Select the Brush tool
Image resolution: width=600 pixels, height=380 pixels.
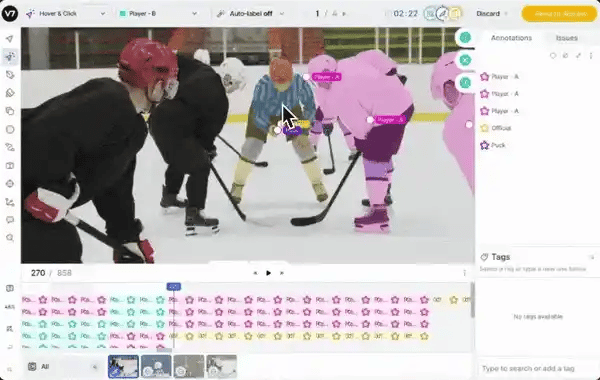pyautogui.click(x=10, y=93)
